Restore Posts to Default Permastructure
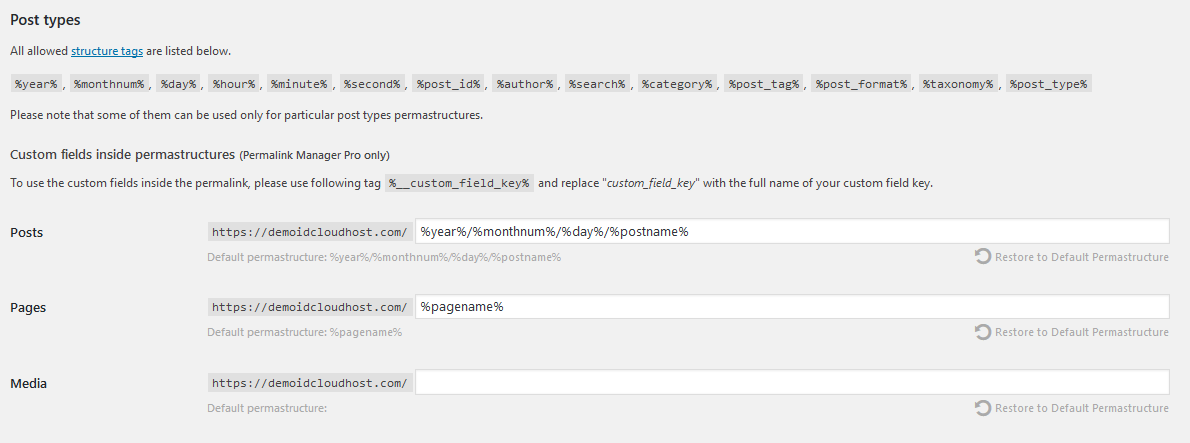Screen dimensions: 1190x443 (1072, 256)
